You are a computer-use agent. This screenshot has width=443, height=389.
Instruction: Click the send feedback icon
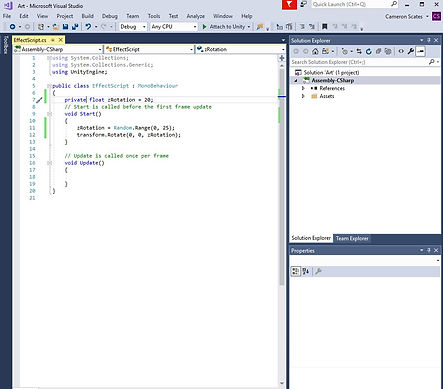(x=303, y=4)
